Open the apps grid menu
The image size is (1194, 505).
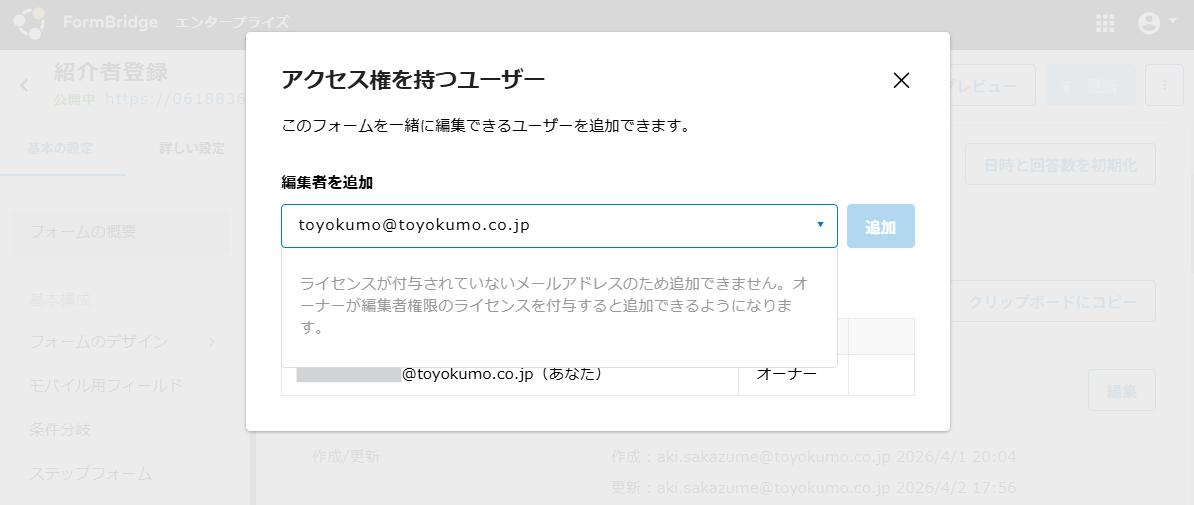[1105, 23]
